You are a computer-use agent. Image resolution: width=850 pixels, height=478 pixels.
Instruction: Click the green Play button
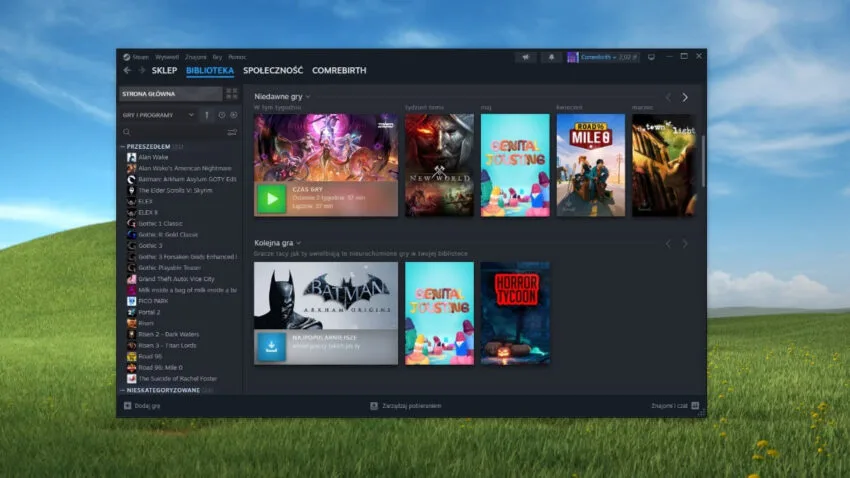[x=272, y=199]
